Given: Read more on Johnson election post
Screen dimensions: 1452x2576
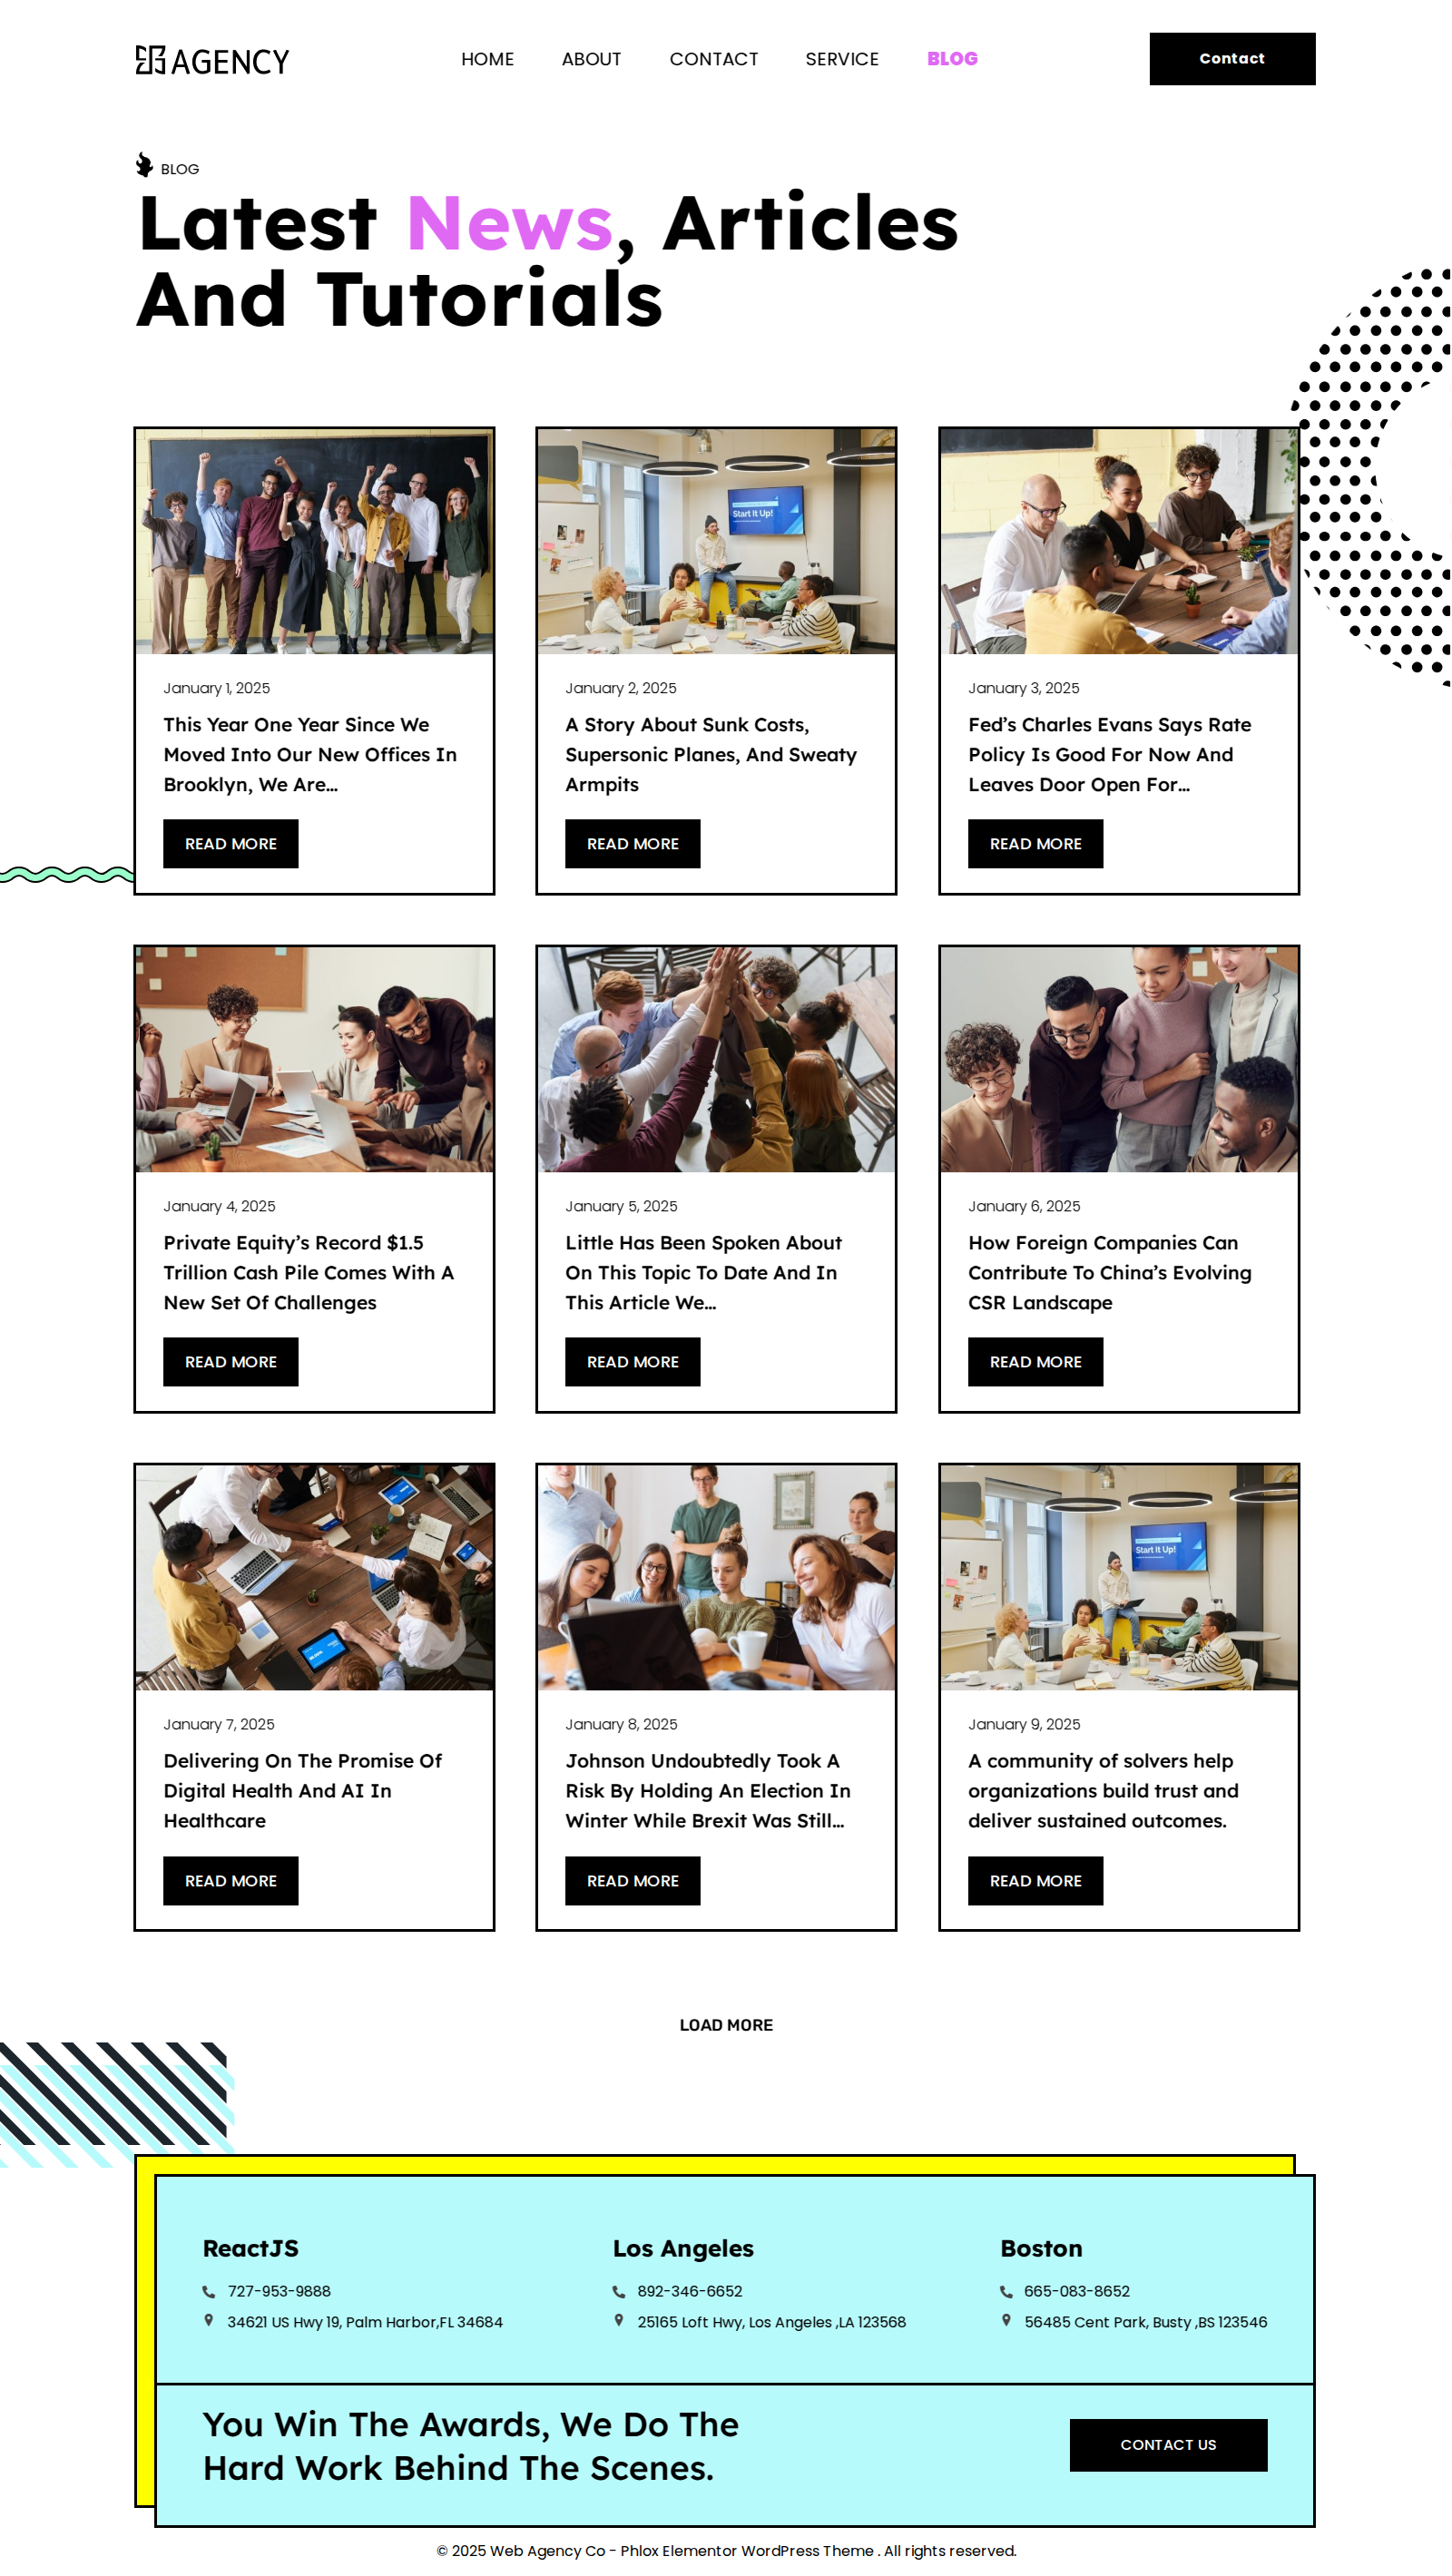Looking at the screenshot, I should tap(633, 1881).
